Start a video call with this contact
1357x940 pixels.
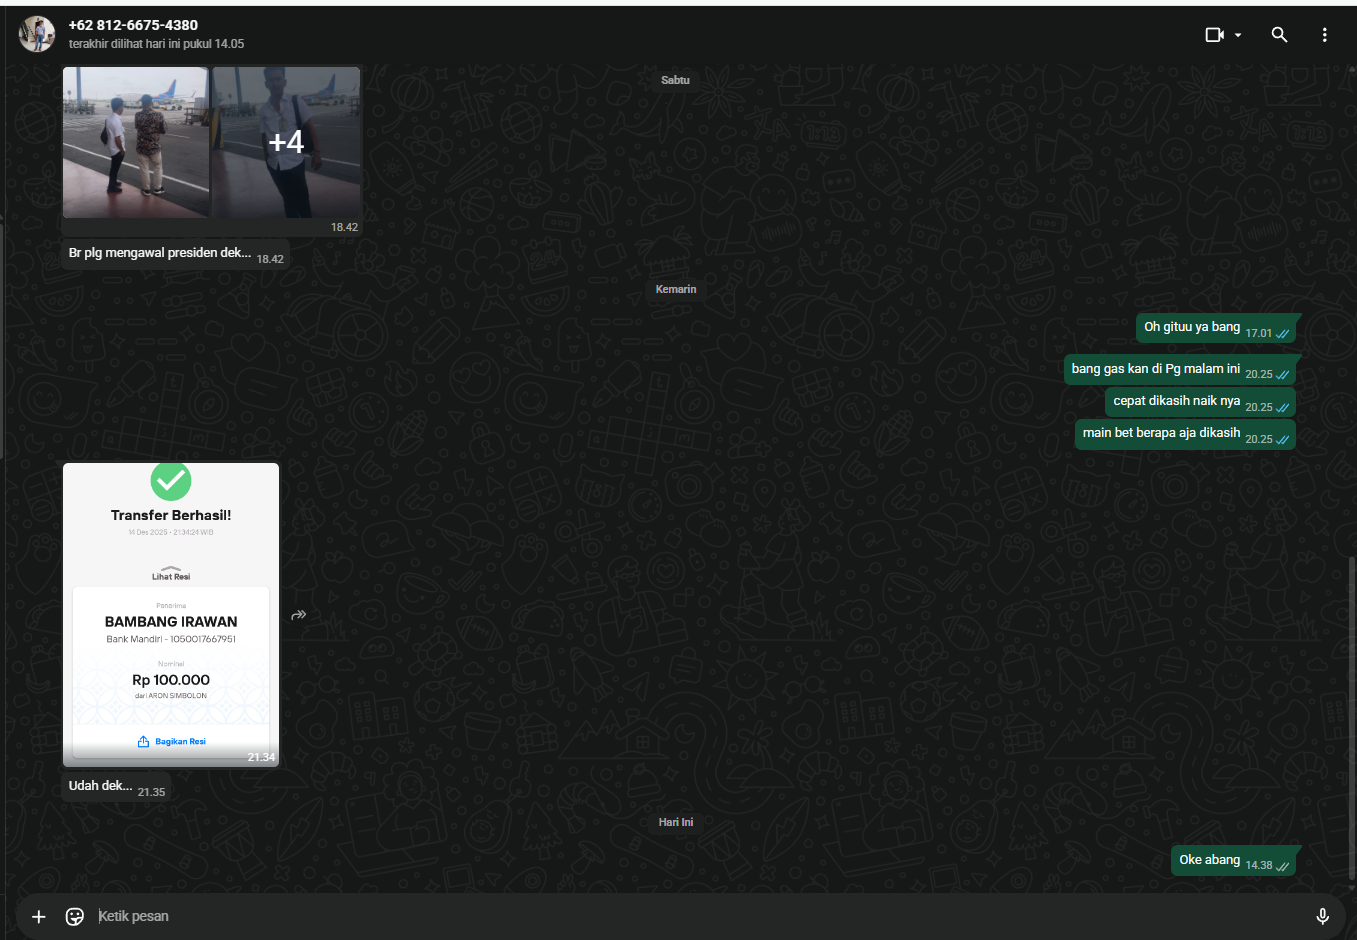point(1214,35)
